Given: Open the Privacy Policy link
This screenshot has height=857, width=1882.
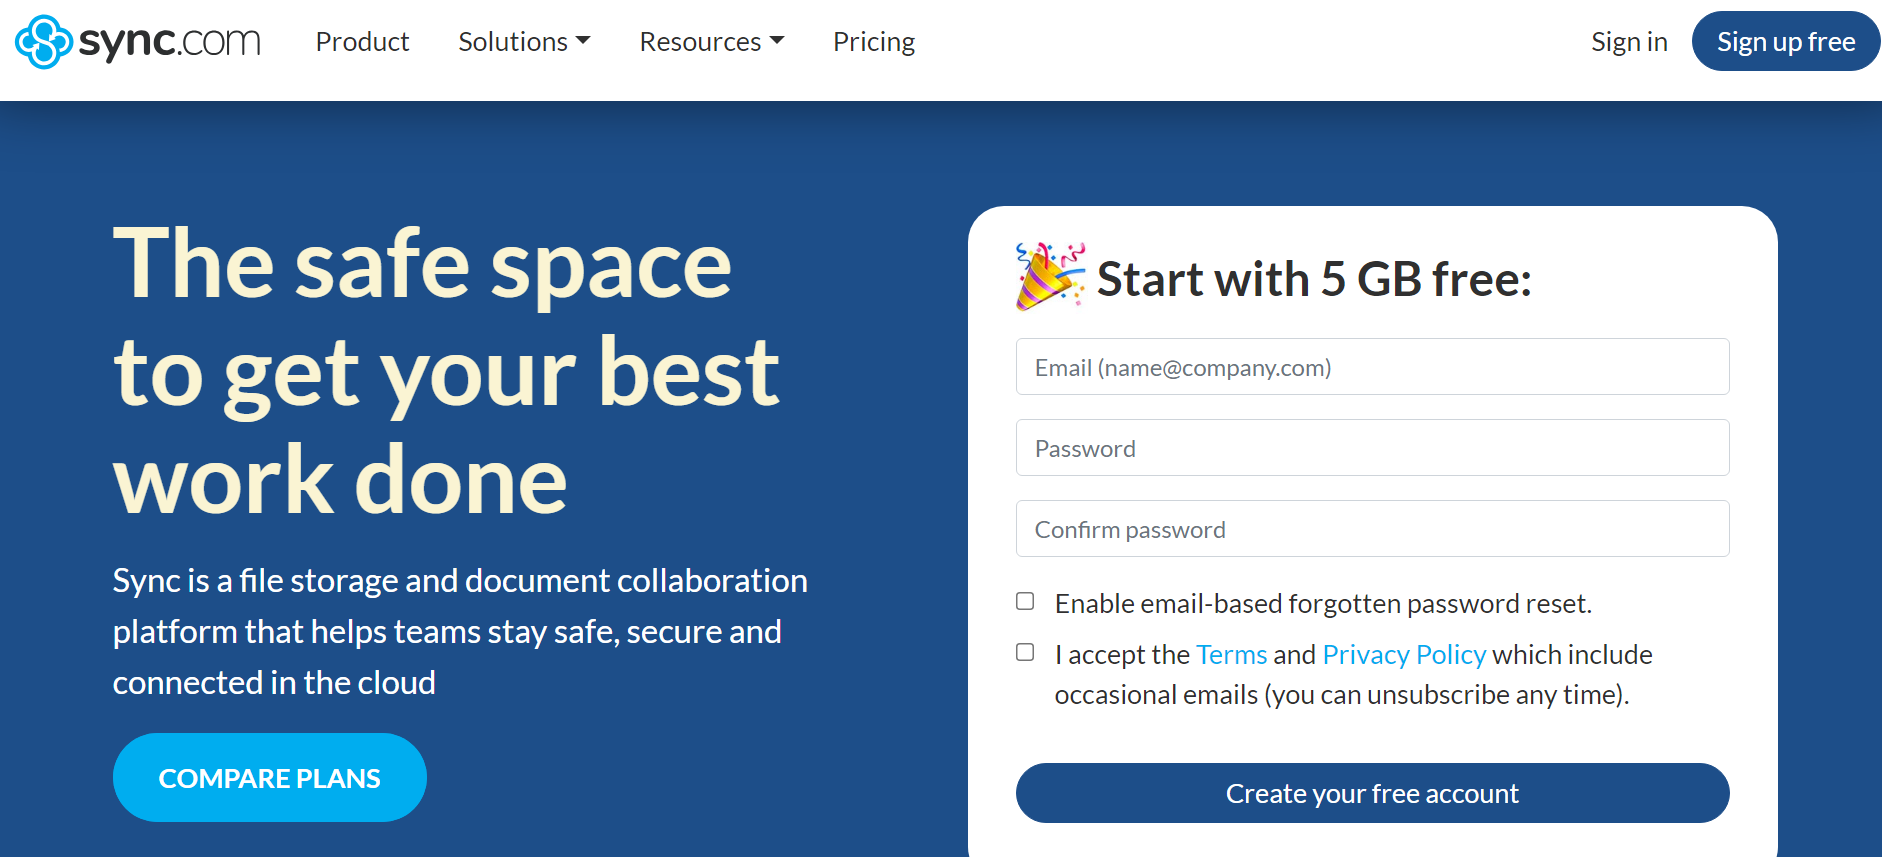Looking at the screenshot, I should tap(1404, 654).
